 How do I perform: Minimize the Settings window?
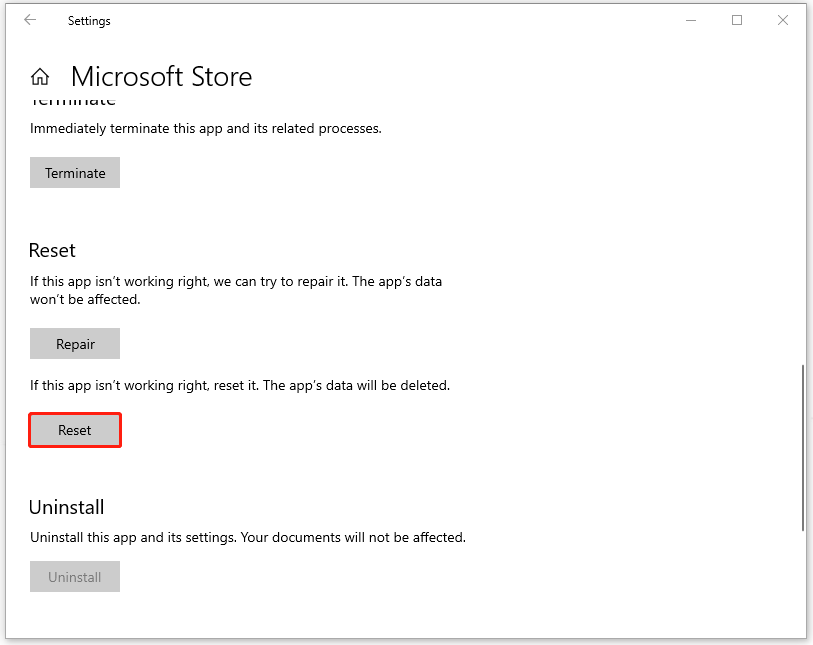690,20
